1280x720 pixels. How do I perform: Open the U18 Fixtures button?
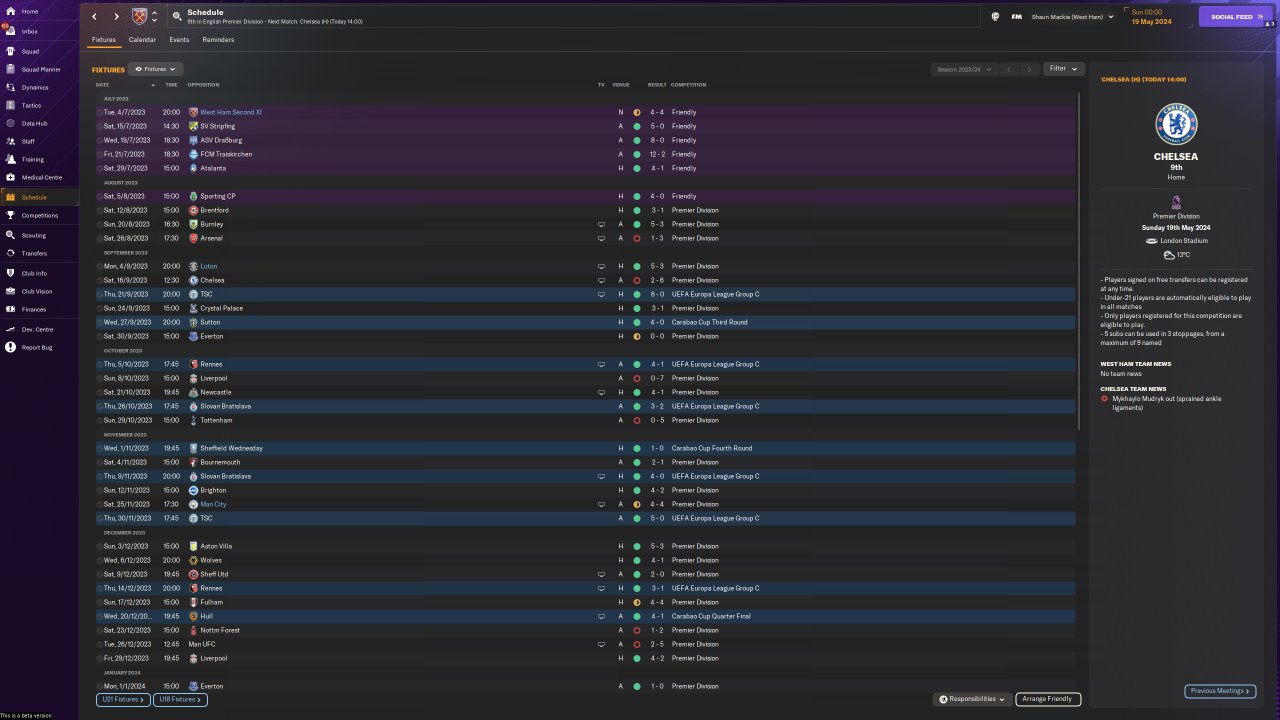tap(181, 700)
